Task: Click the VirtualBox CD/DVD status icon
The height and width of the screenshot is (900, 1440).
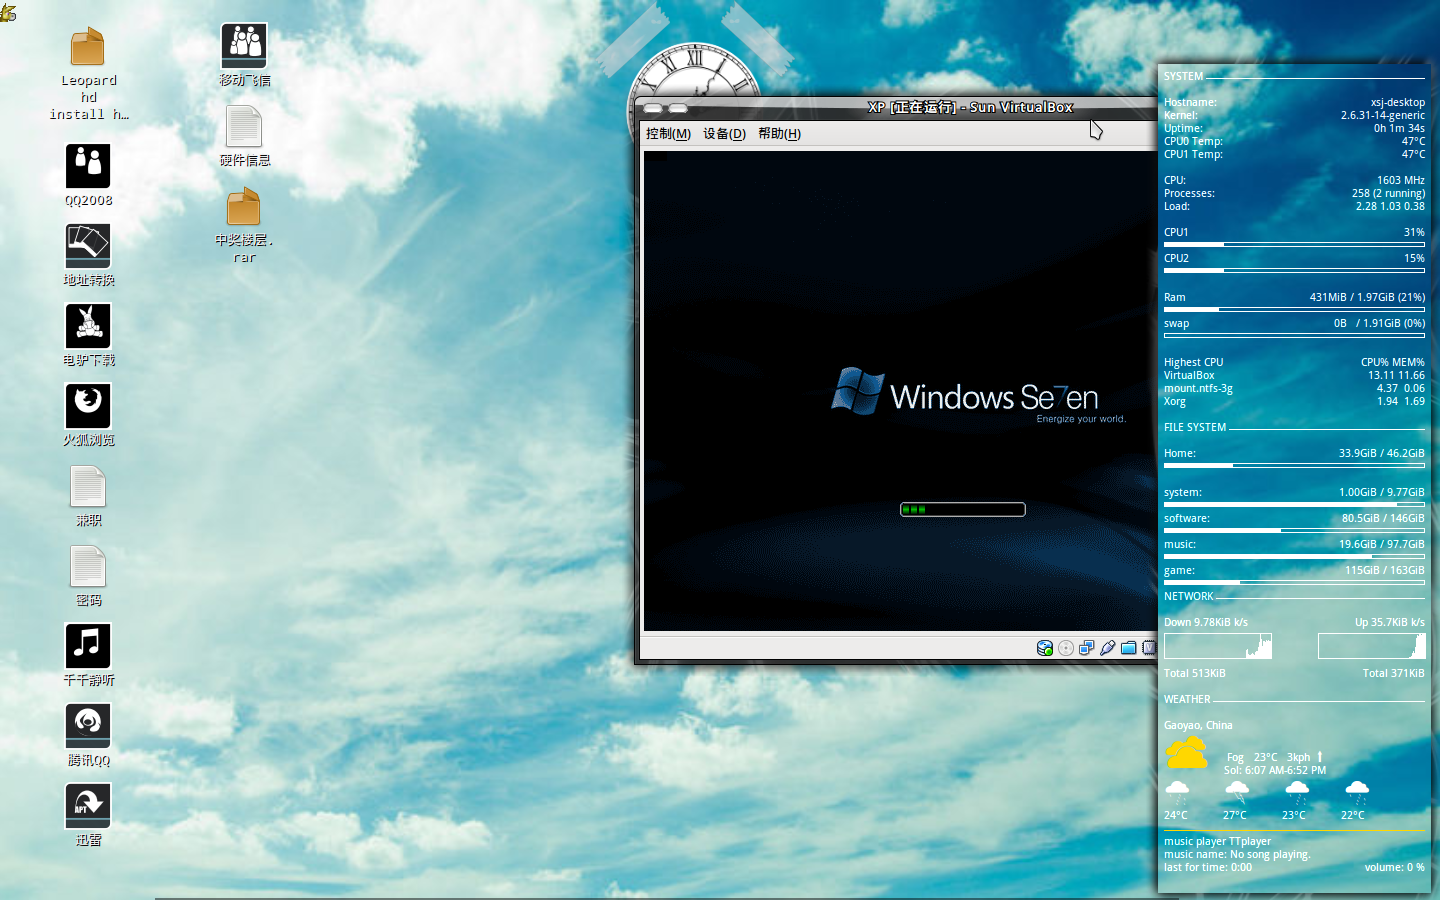Action: pyautogui.click(x=1066, y=648)
